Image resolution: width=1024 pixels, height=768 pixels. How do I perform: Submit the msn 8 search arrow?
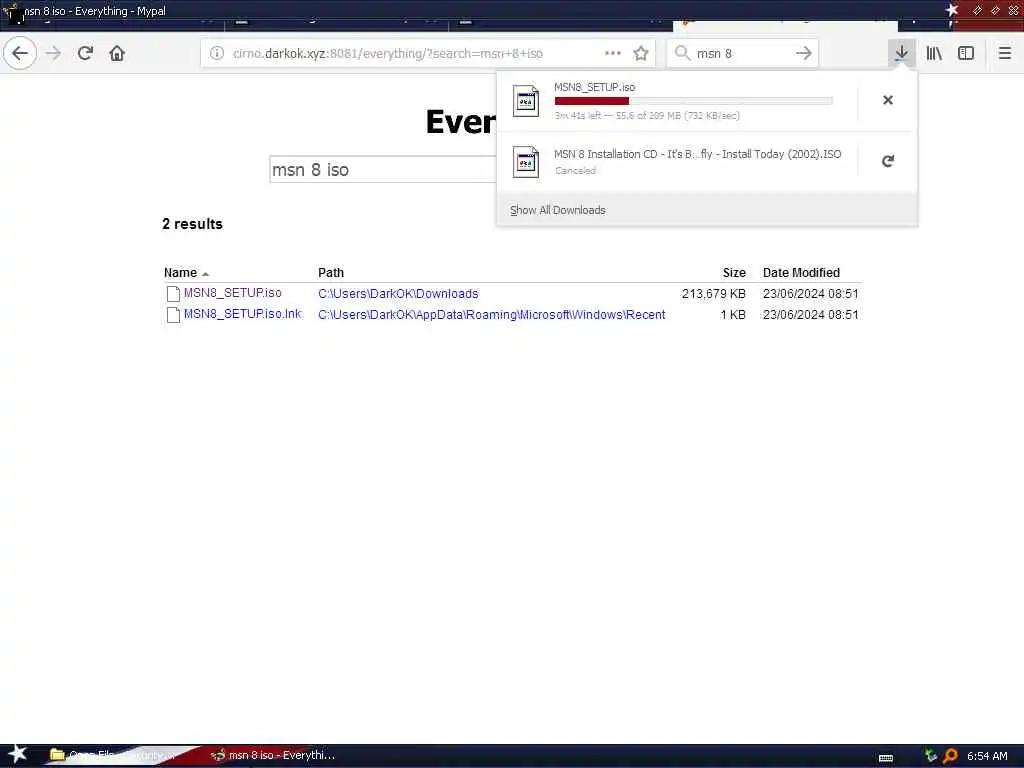[804, 53]
